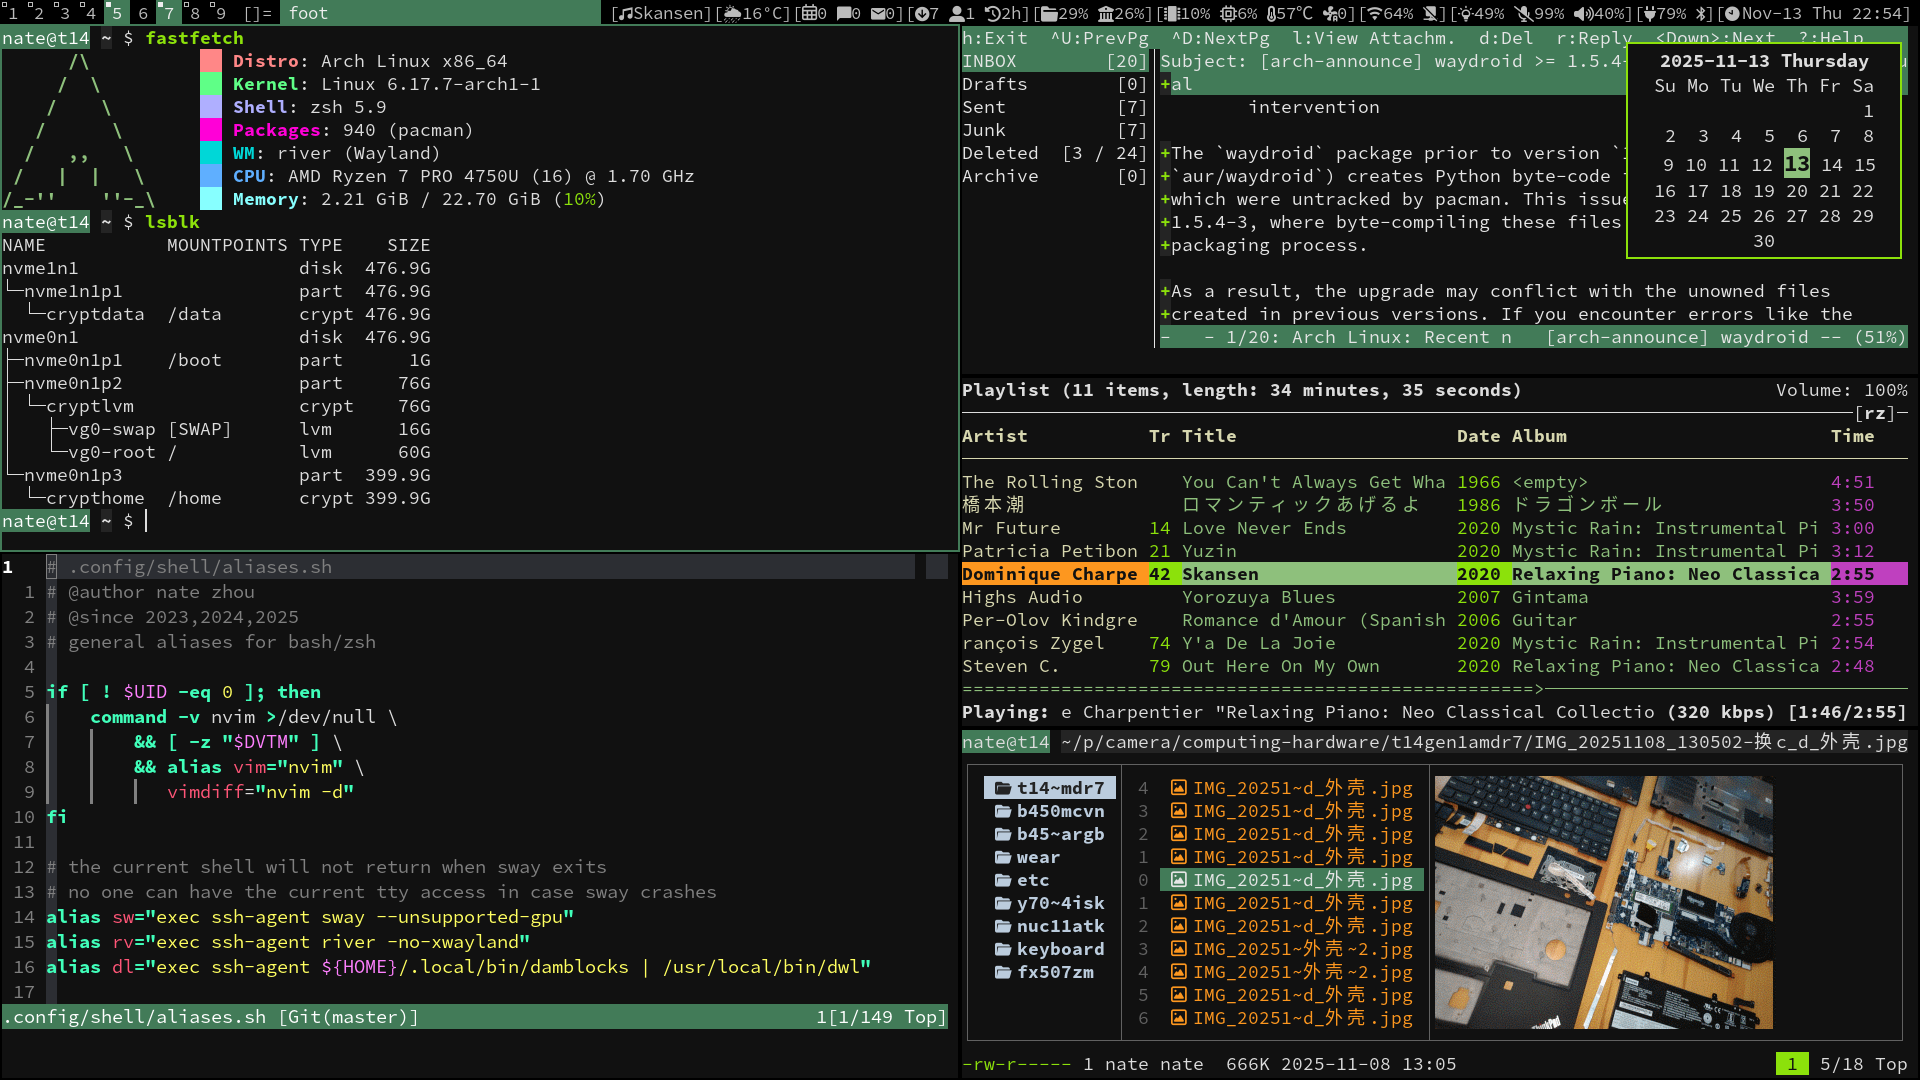Click the folder icon for keyboard
The width and height of the screenshot is (1920, 1080).
point(1002,949)
